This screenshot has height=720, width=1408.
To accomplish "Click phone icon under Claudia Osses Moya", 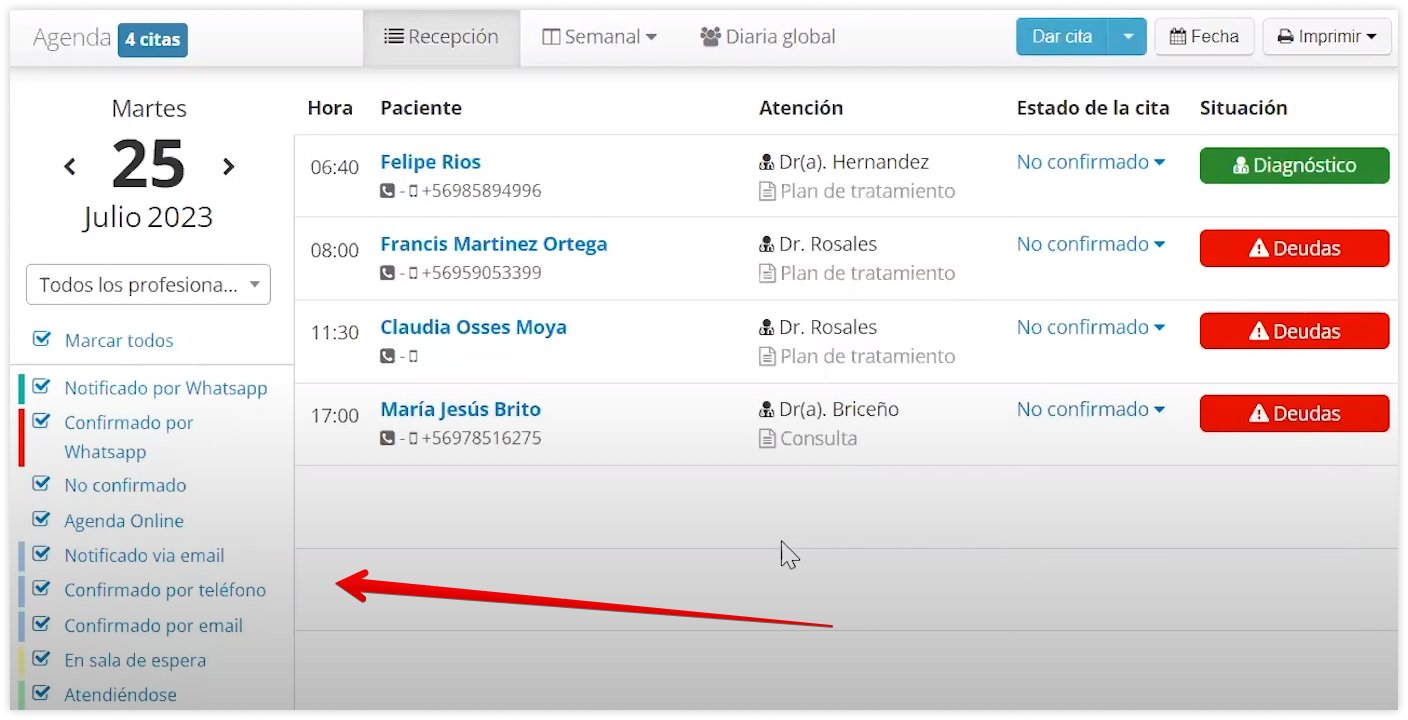I will coord(387,356).
